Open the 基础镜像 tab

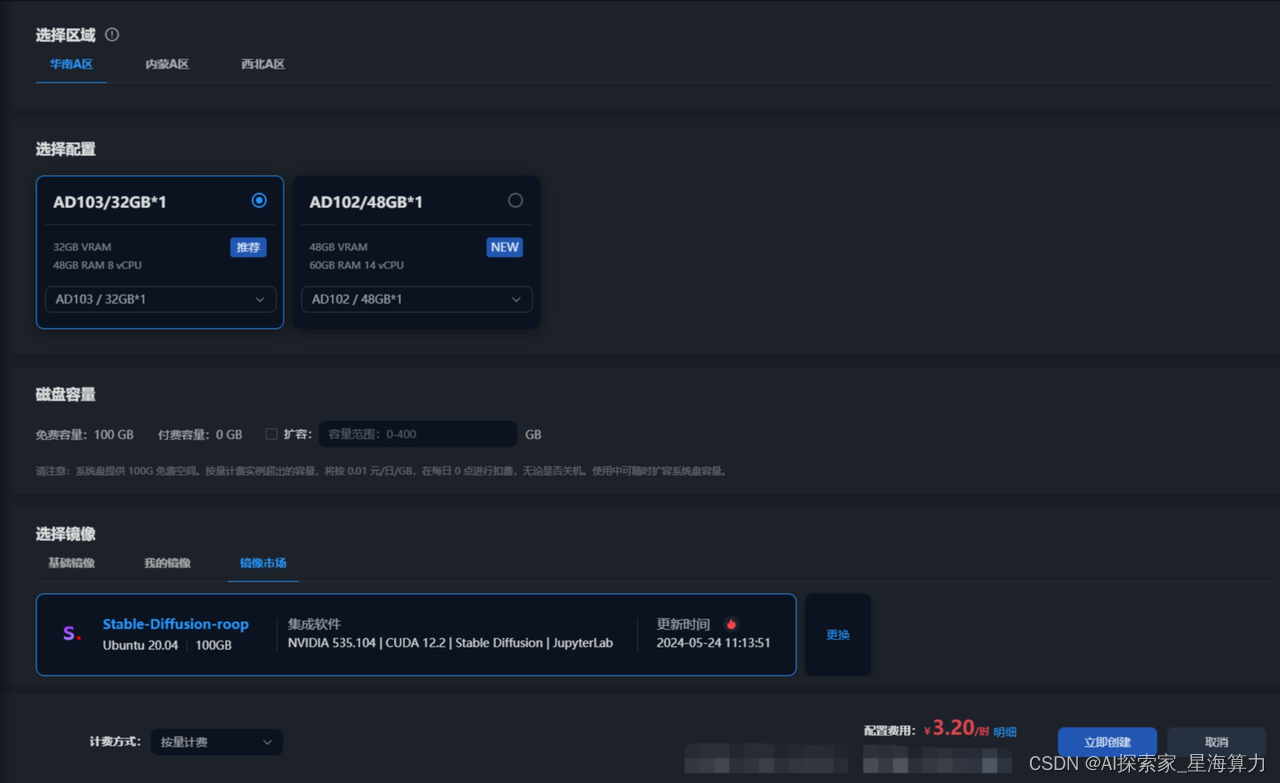[x=71, y=563]
